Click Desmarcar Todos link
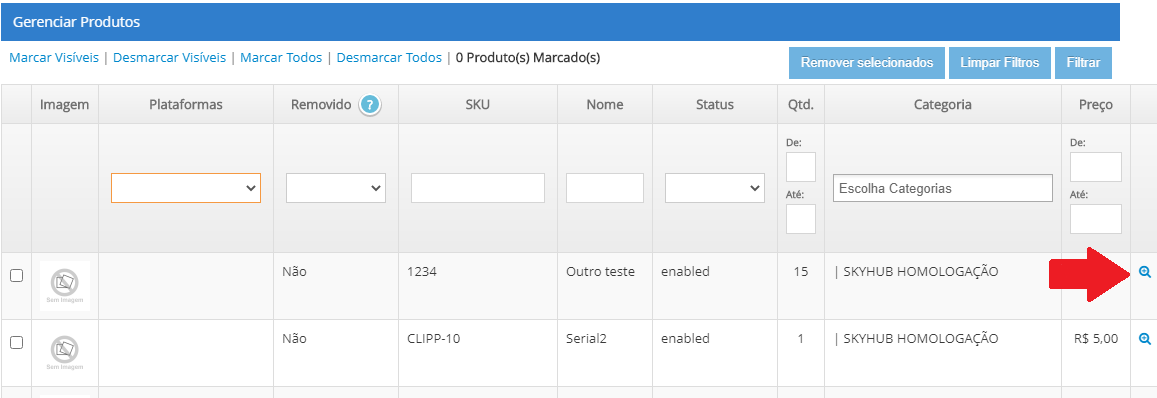This screenshot has height=398, width=1157. pyautogui.click(x=389, y=58)
